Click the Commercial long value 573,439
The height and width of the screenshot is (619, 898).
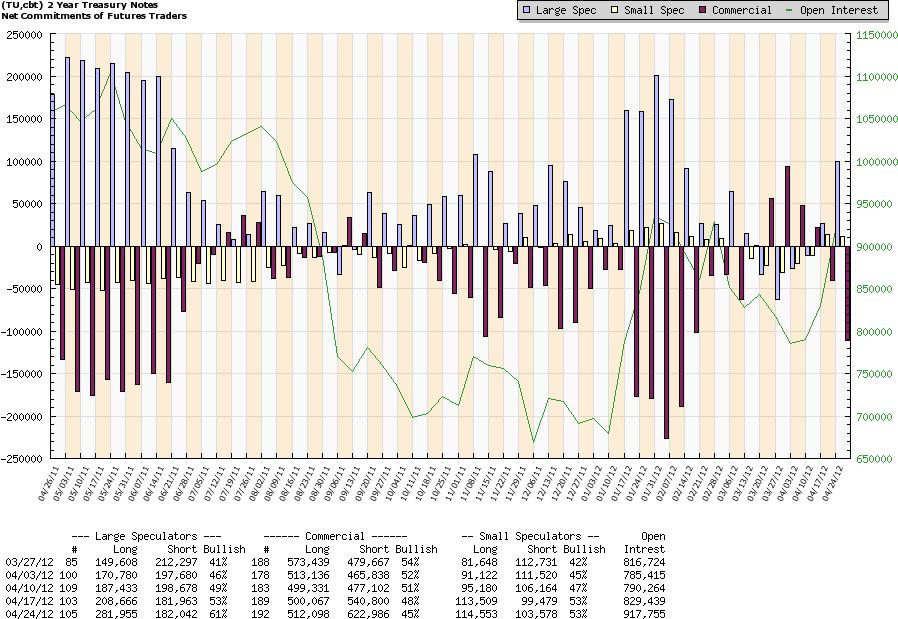pyautogui.click(x=308, y=563)
